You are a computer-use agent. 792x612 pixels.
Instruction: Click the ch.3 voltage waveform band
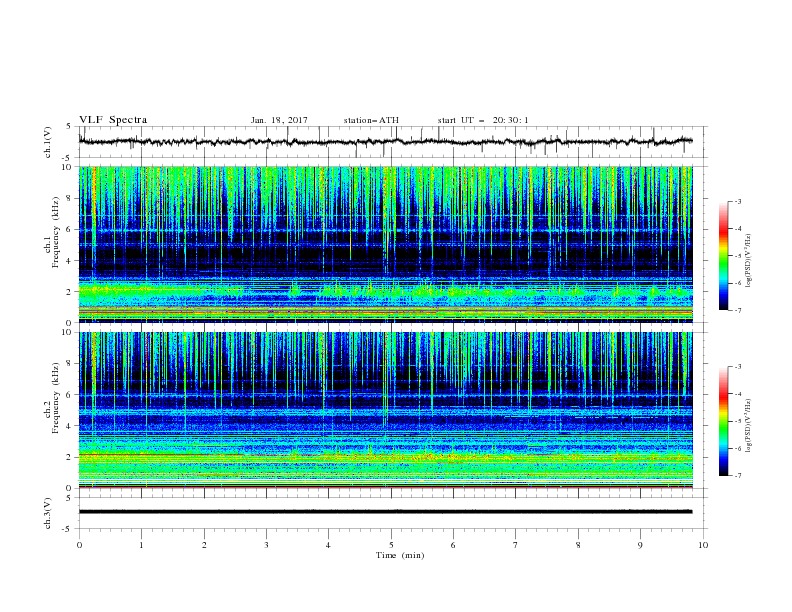(385, 512)
